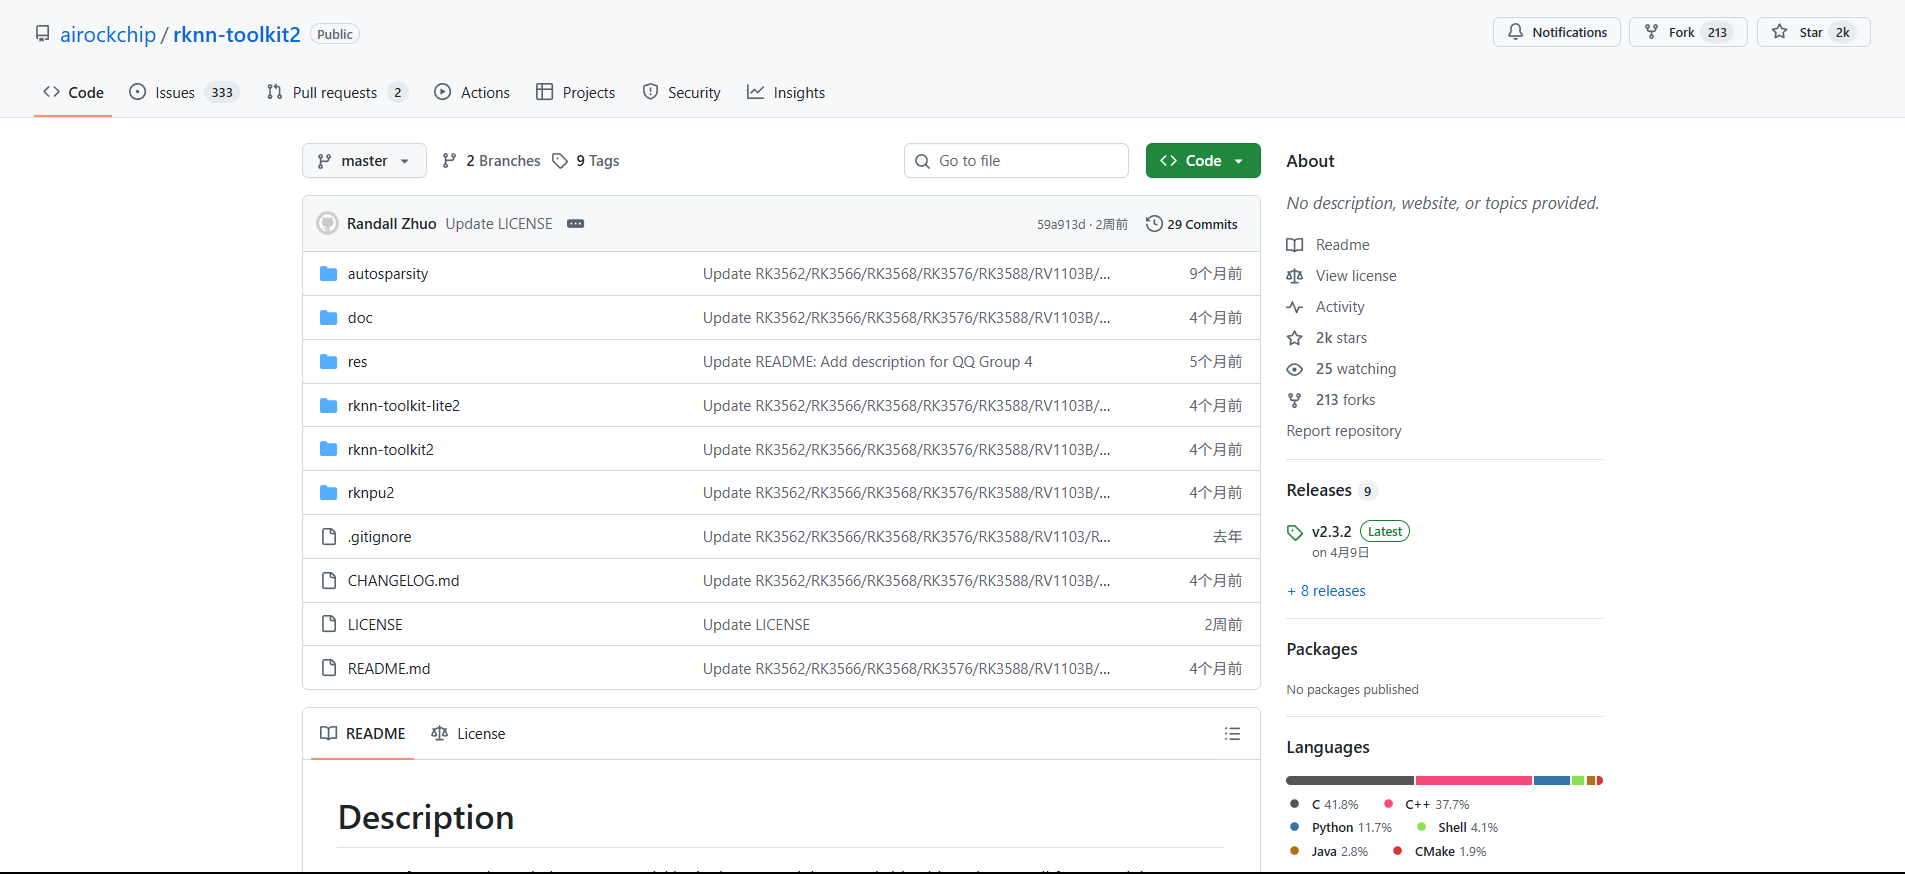The width and height of the screenshot is (1905, 874).
Task: Open the rknpu2 folder icon
Action: 328,492
